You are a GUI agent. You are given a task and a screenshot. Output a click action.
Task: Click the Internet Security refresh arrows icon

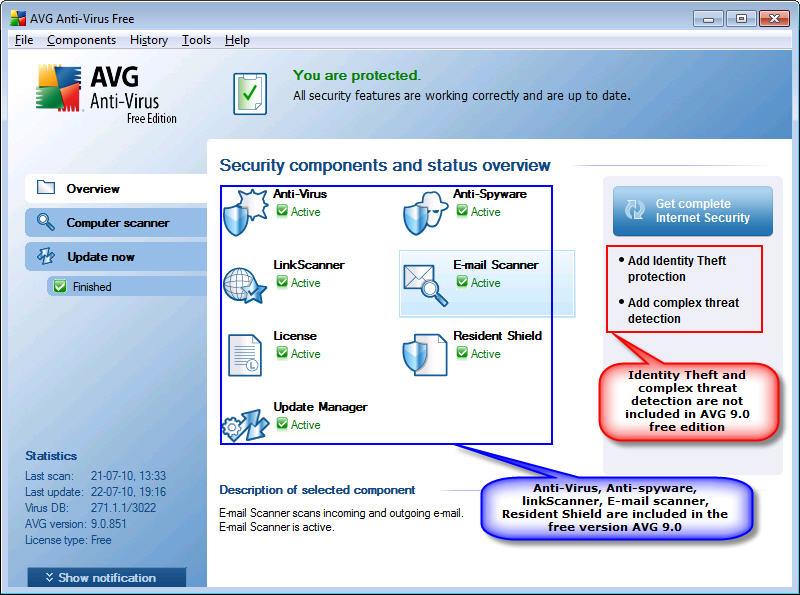tap(635, 210)
